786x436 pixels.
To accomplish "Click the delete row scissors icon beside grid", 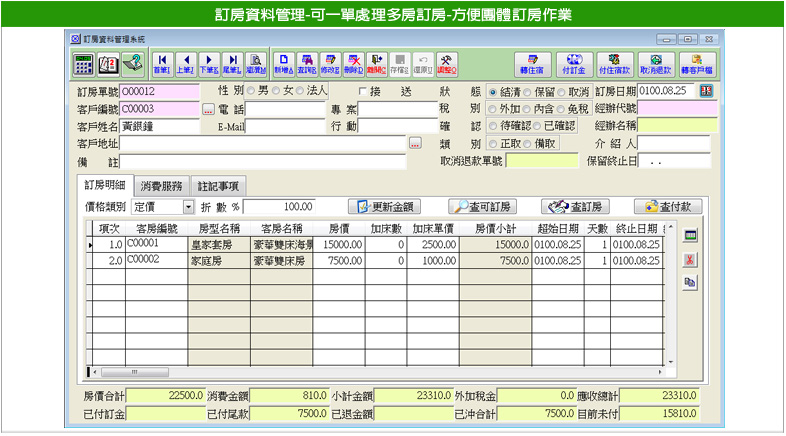I will pyautogui.click(x=689, y=259).
